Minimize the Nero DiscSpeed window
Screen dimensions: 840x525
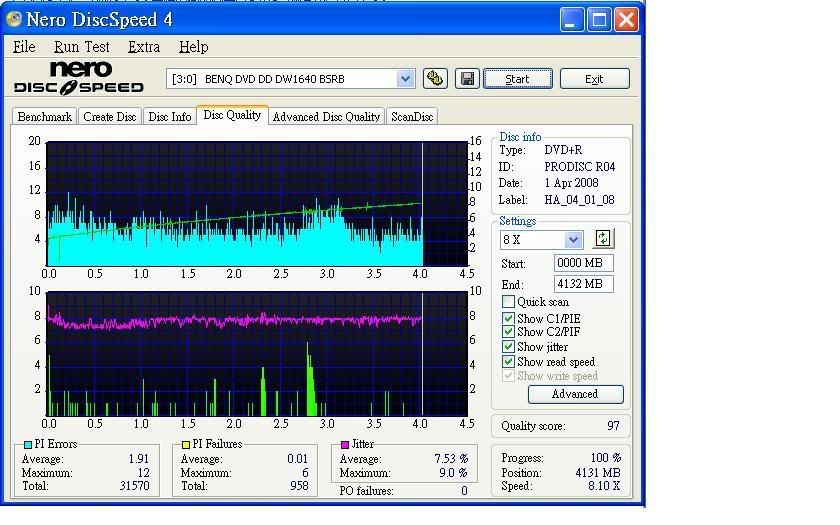coord(572,20)
